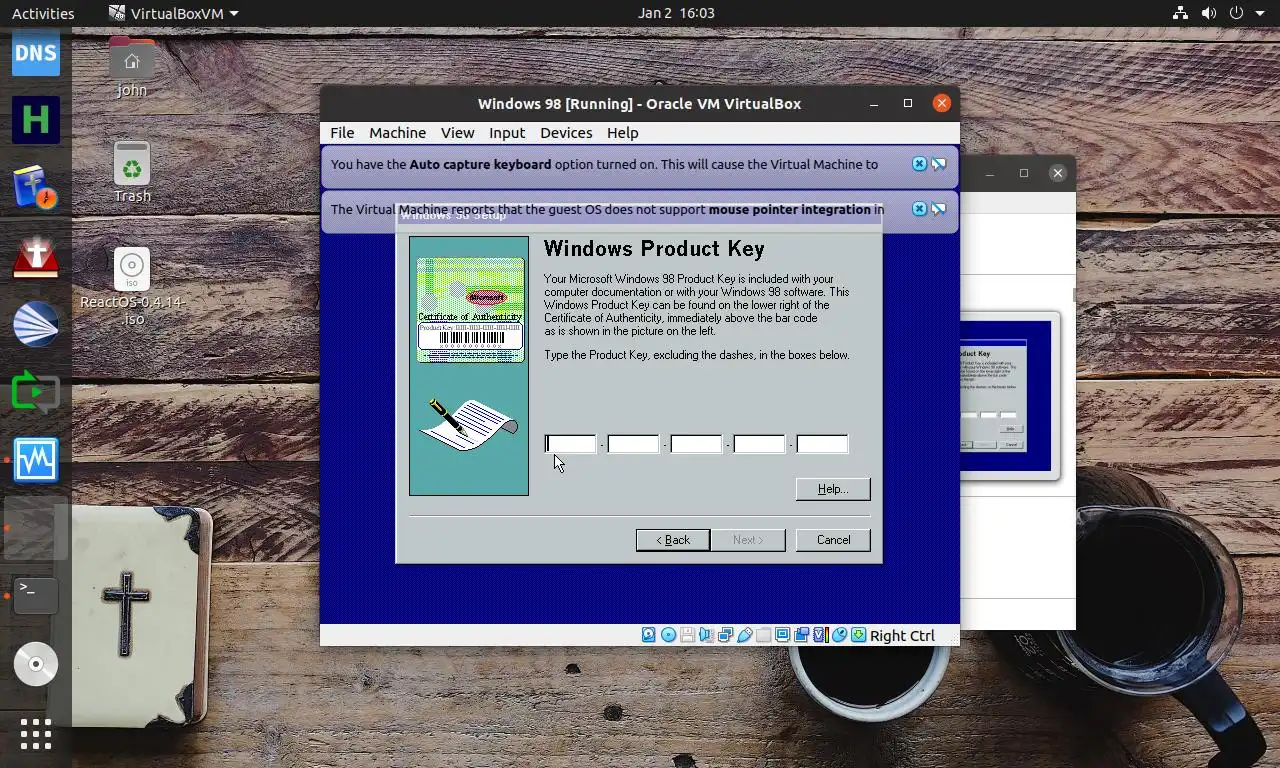Click the third product key box

pos(696,444)
